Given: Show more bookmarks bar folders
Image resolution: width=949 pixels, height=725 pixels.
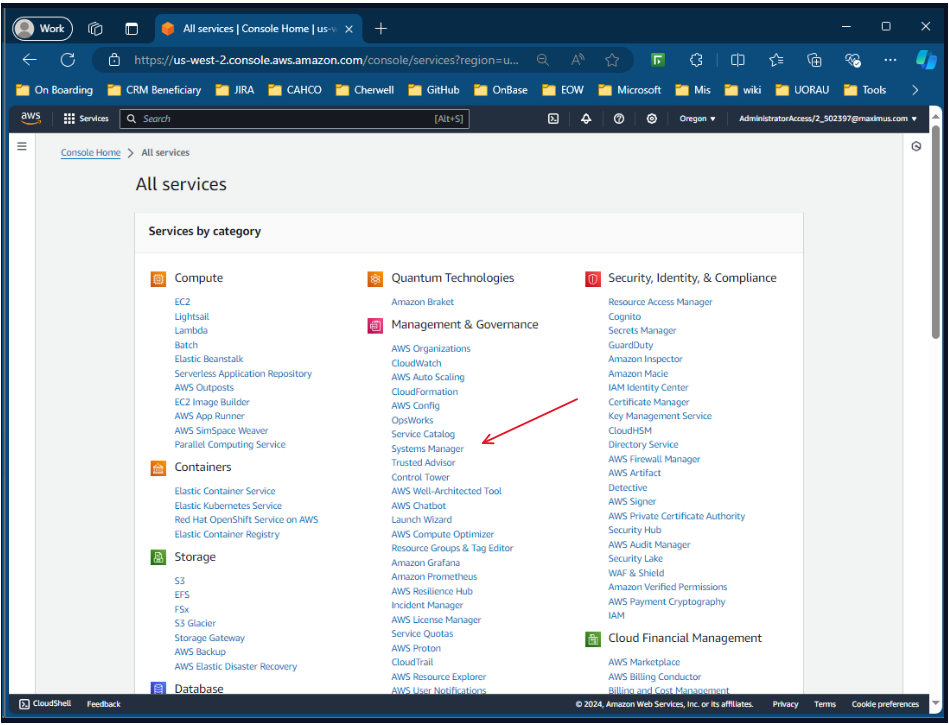Looking at the screenshot, I should click(914, 90).
